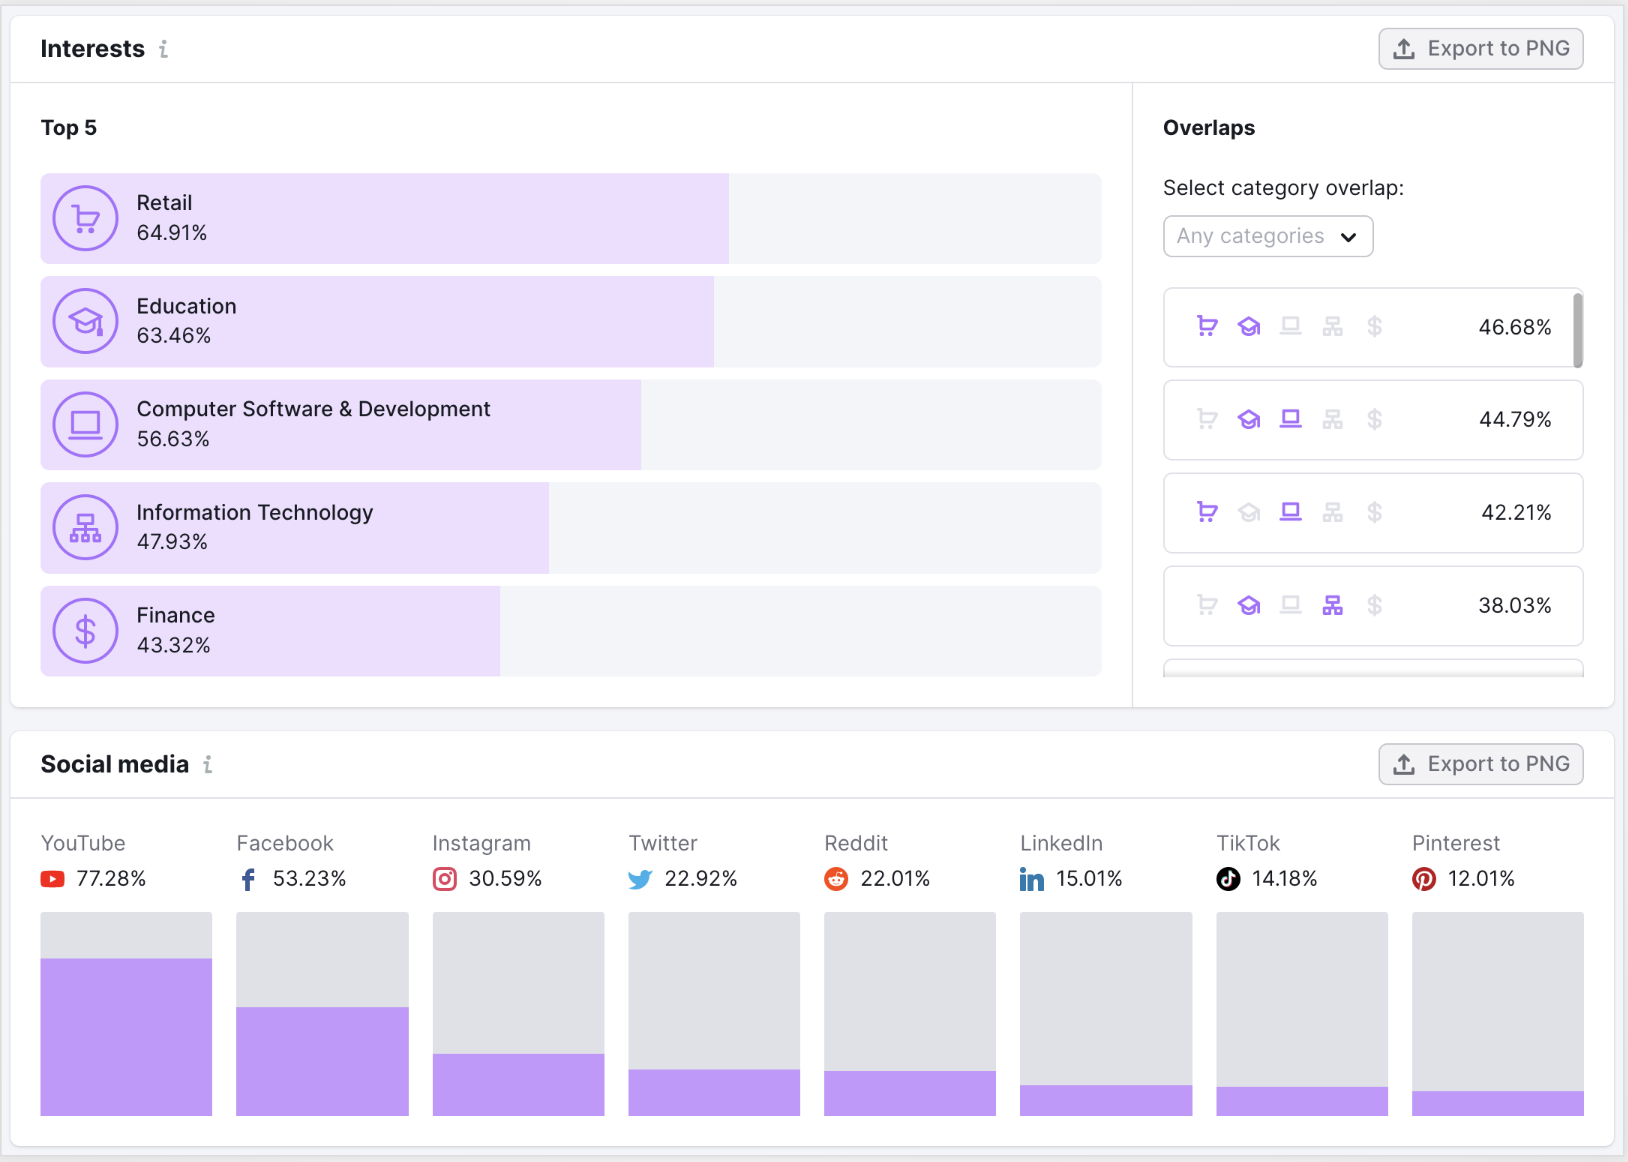Click the YouTube purple bar

(x=126, y=1037)
